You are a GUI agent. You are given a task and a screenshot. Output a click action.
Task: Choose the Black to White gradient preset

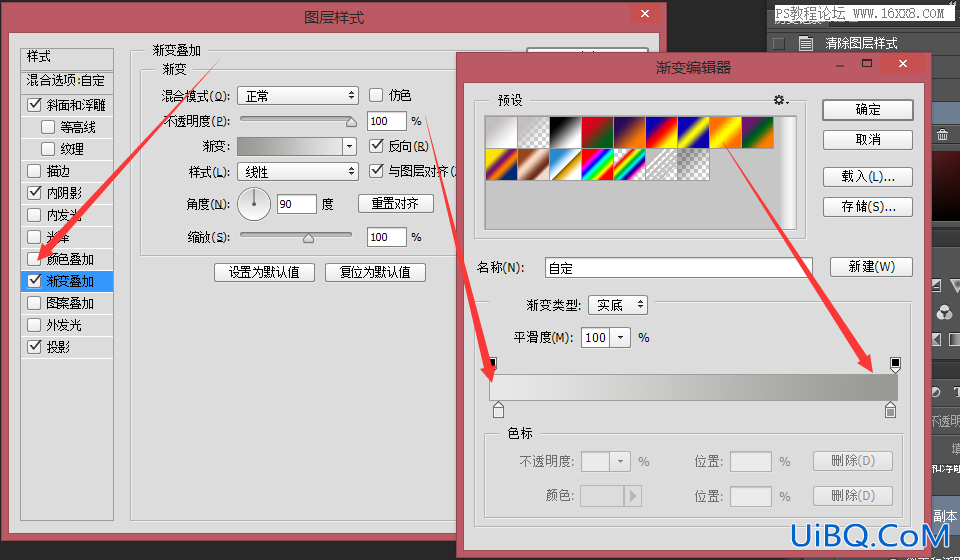(x=565, y=132)
